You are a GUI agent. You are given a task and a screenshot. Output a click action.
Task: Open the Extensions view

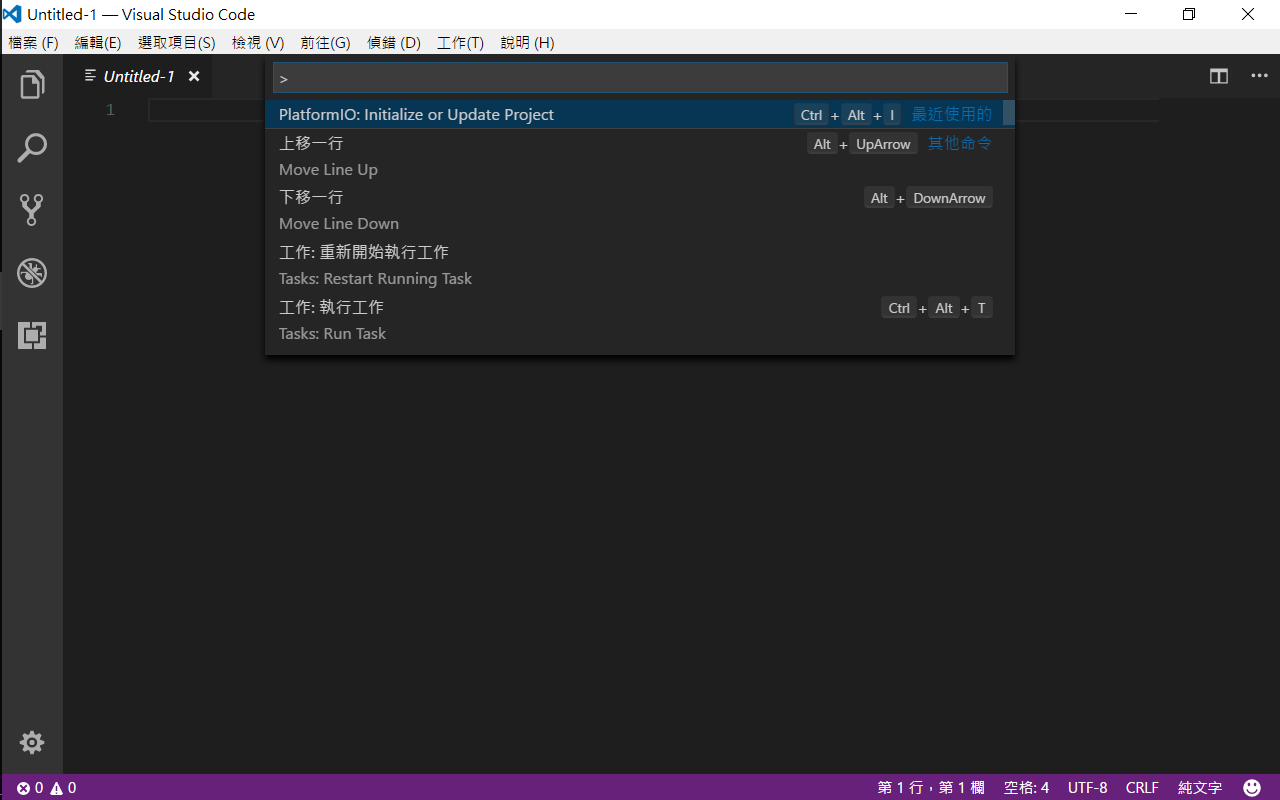(31, 335)
